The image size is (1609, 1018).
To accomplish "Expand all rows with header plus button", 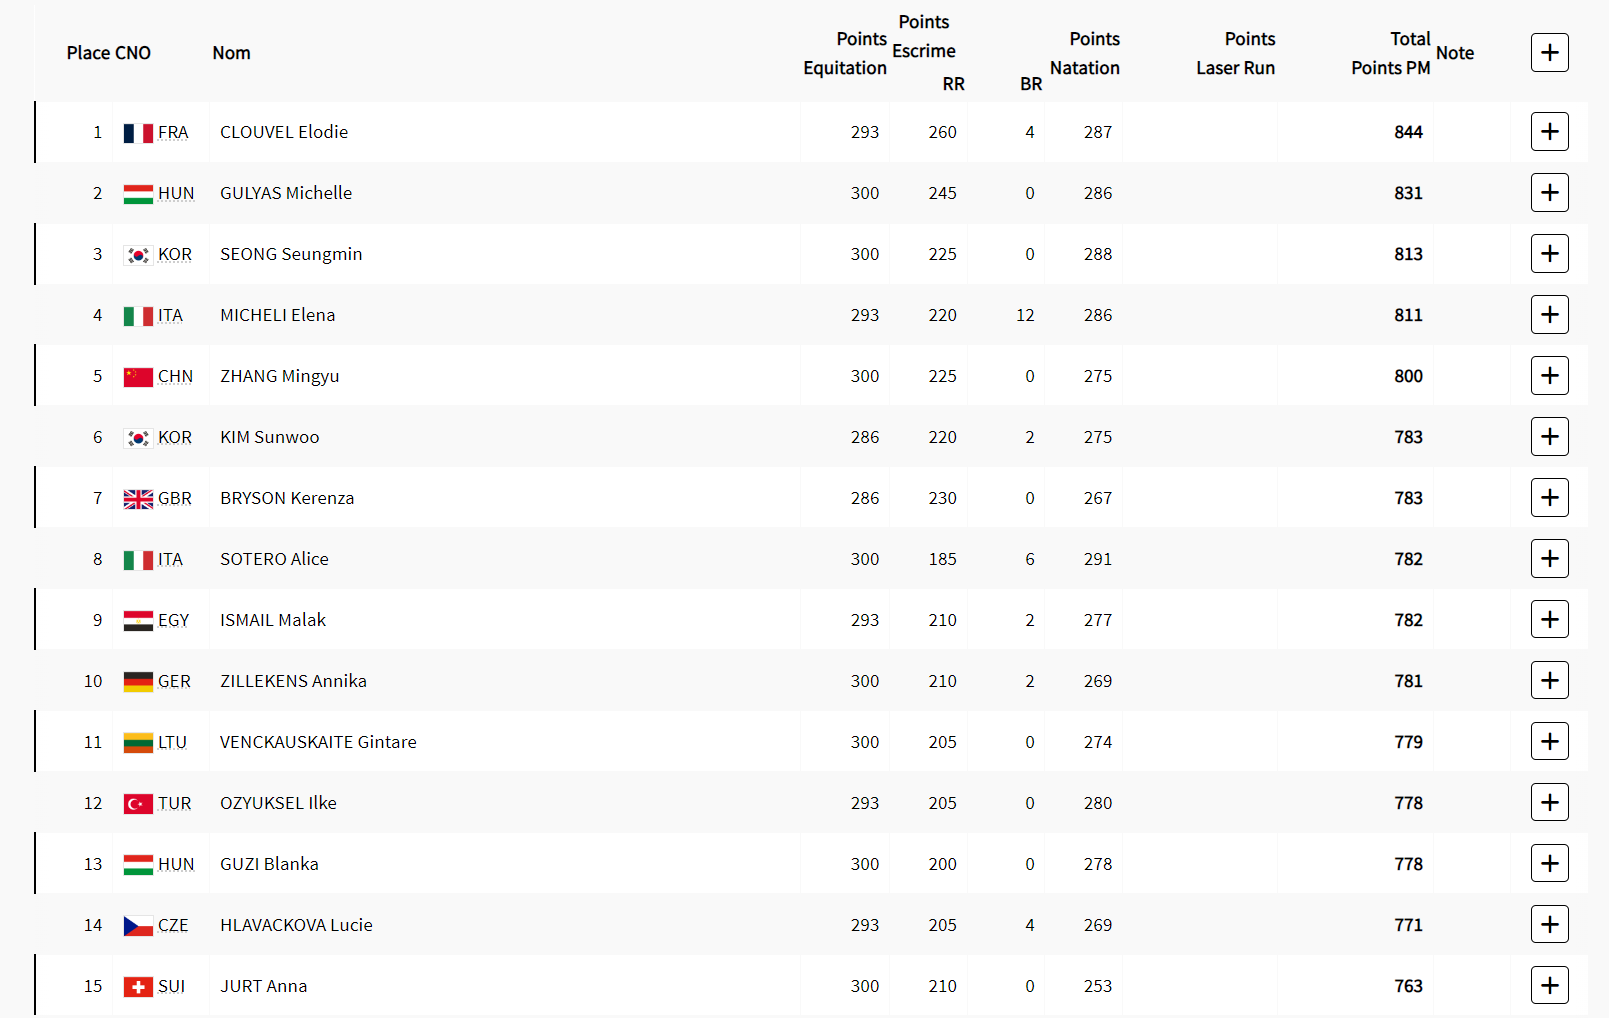I will (1549, 53).
